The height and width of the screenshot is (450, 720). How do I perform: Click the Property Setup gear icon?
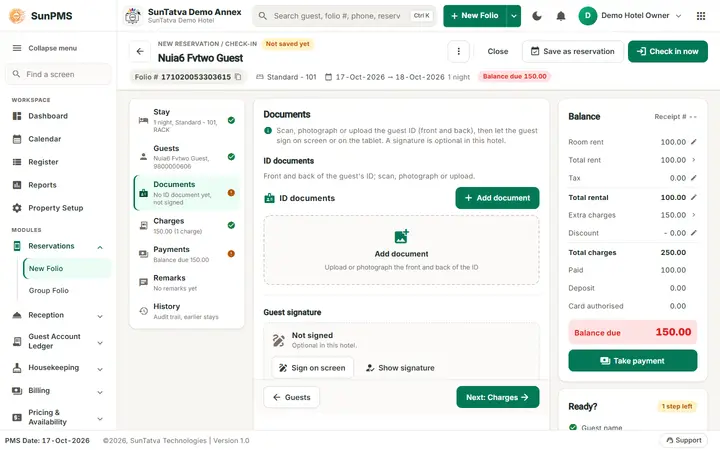click(17, 208)
